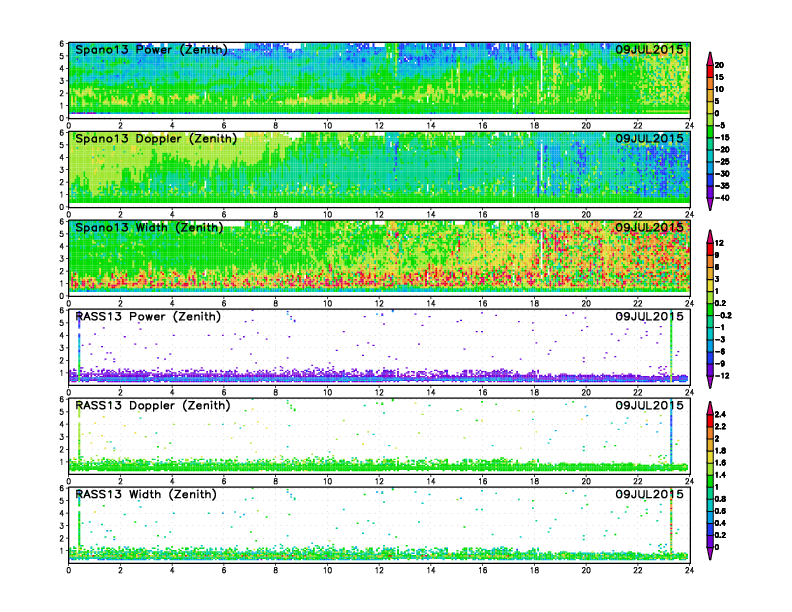Image resolution: width=792 pixels, height=612 pixels.
Task: Click hour 22 tick label under RASS13 Power panel
Action: 638,392
